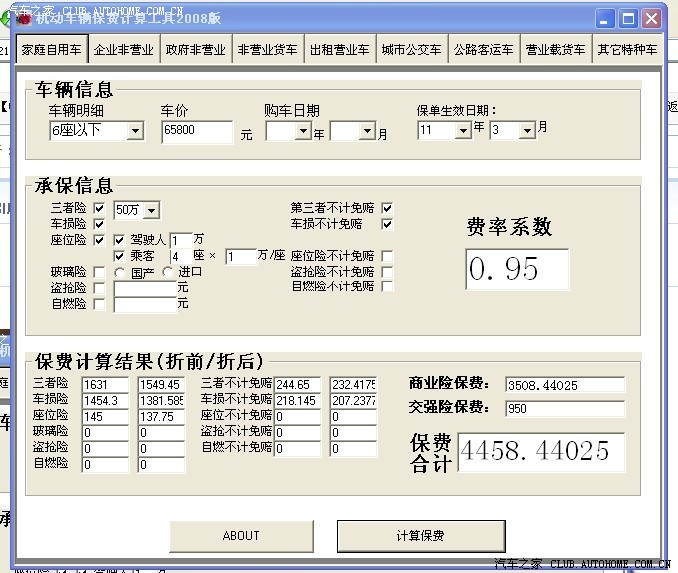Enable the 玻璃险 checkbox

[99, 272]
